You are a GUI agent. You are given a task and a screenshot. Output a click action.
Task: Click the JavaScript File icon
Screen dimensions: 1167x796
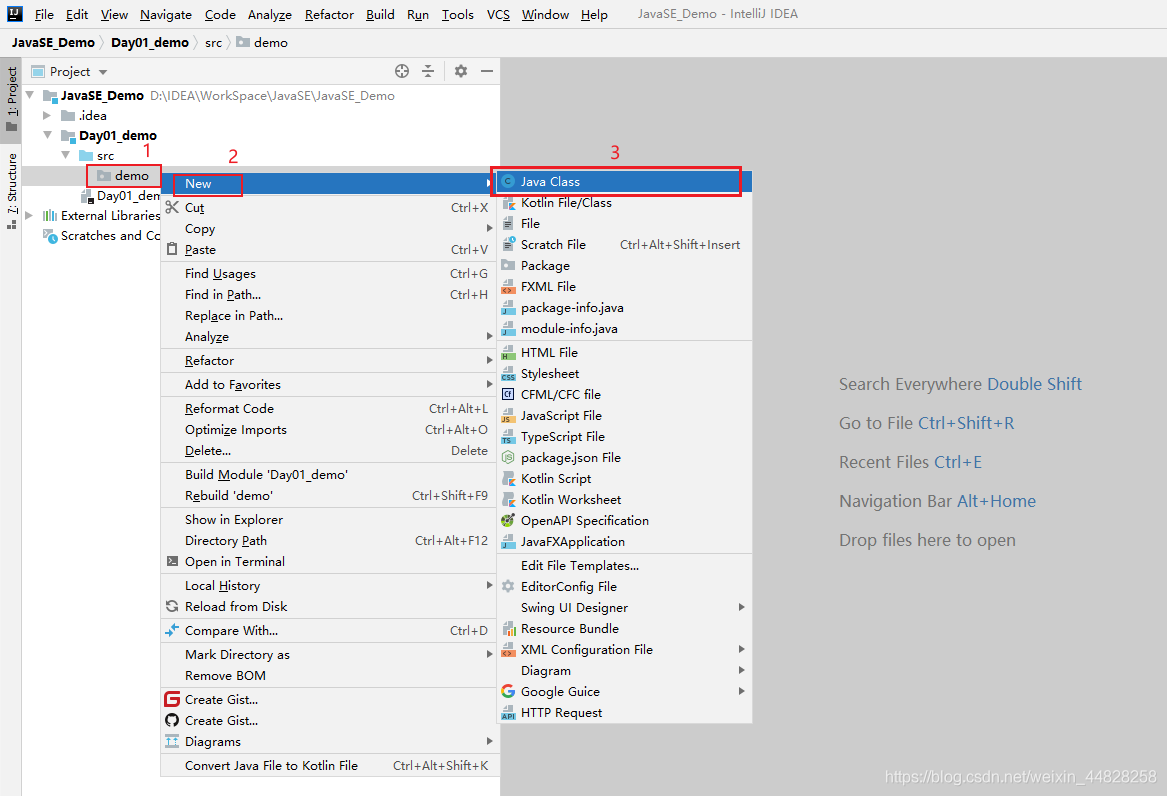coord(508,416)
